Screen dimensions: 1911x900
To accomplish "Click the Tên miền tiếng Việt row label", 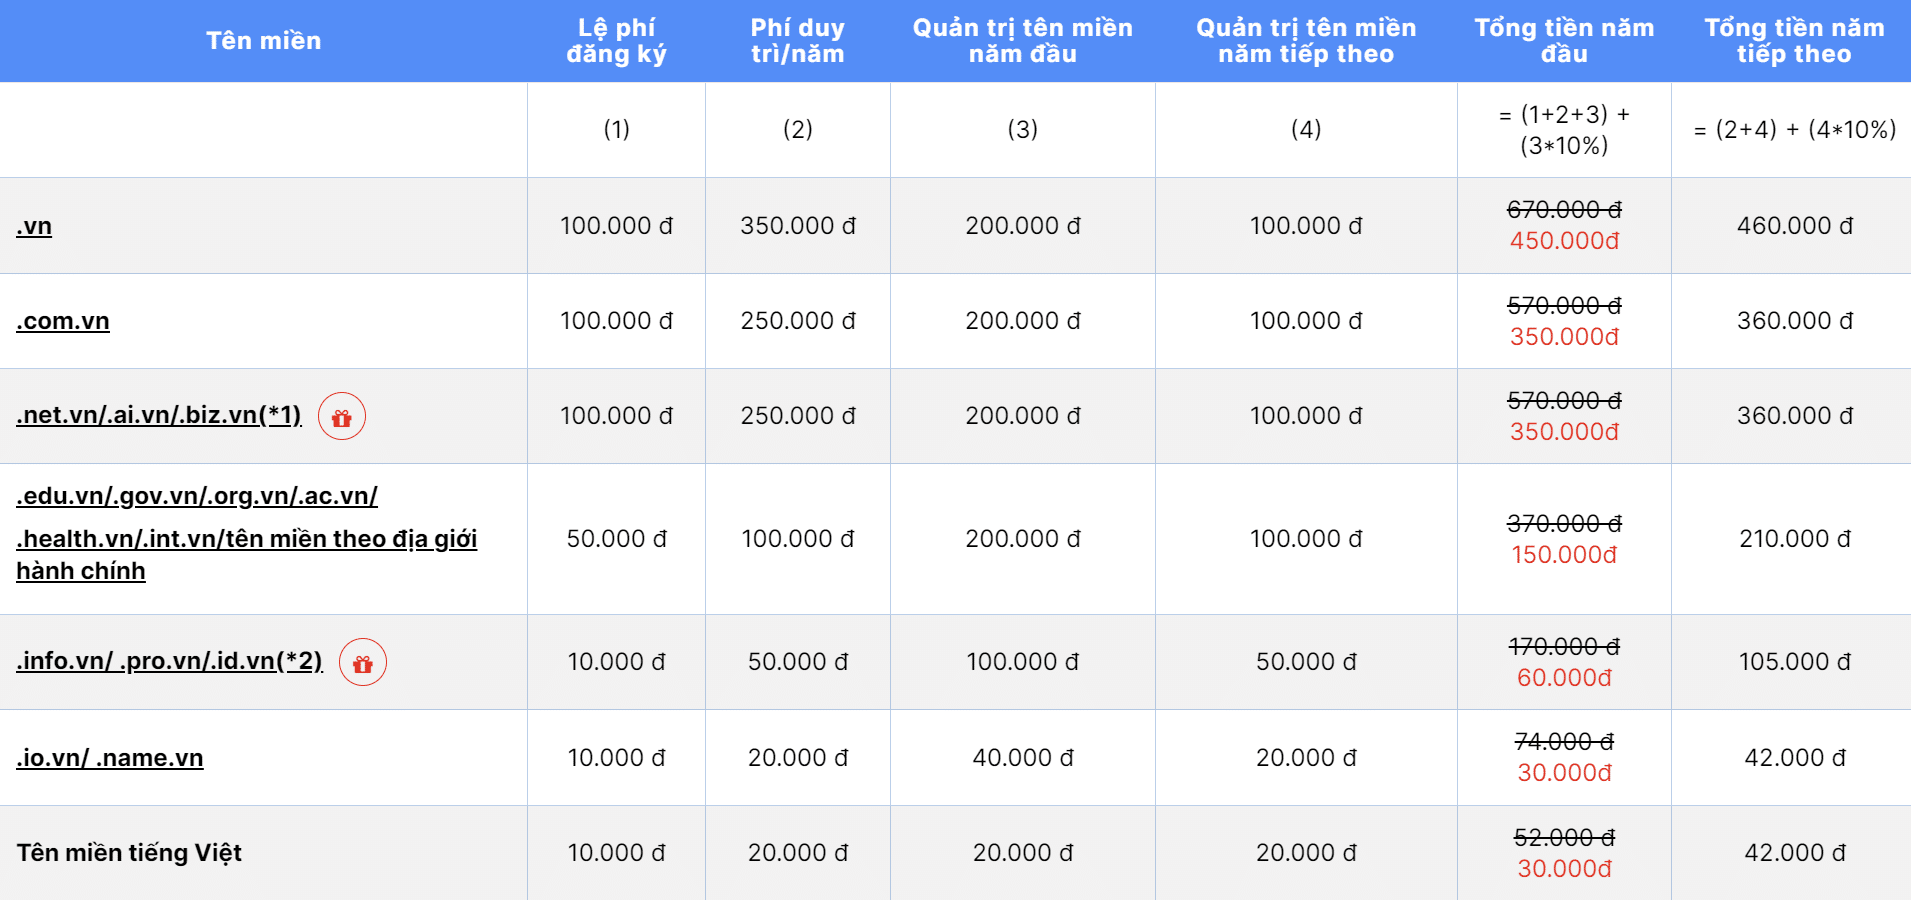I will [x=129, y=853].
